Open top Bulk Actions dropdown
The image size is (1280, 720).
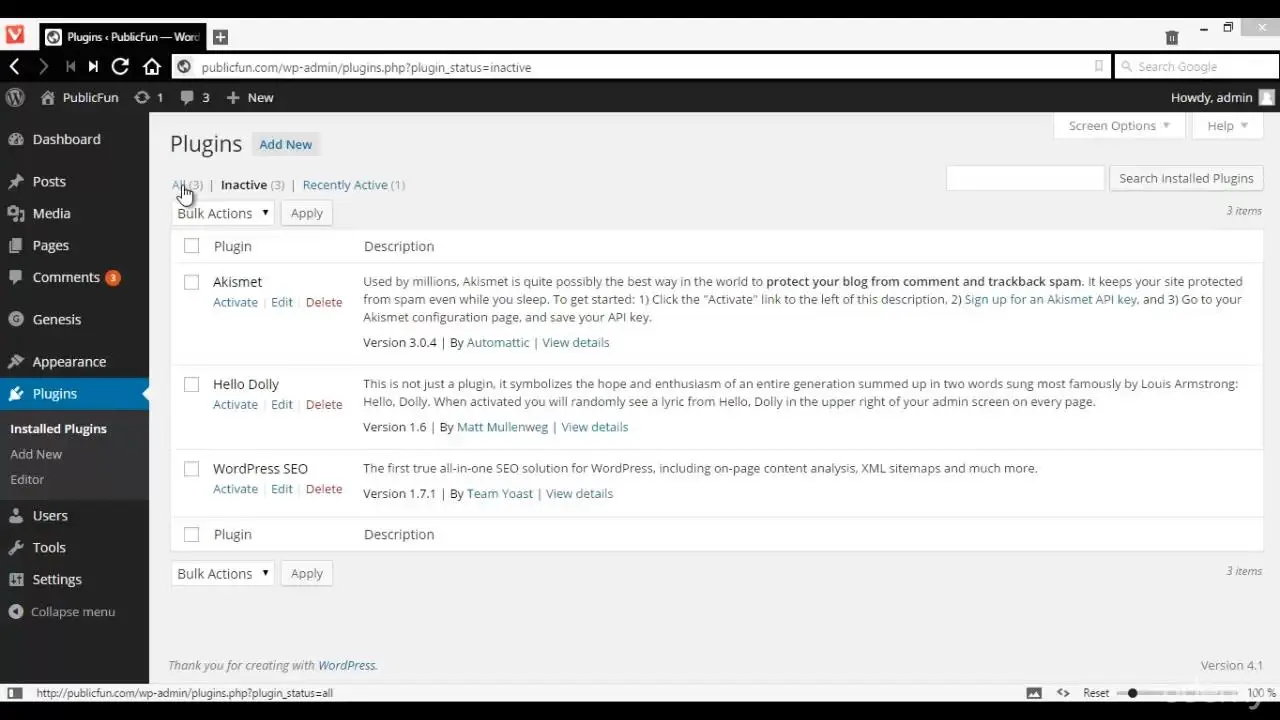pyautogui.click(x=222, y=213)
